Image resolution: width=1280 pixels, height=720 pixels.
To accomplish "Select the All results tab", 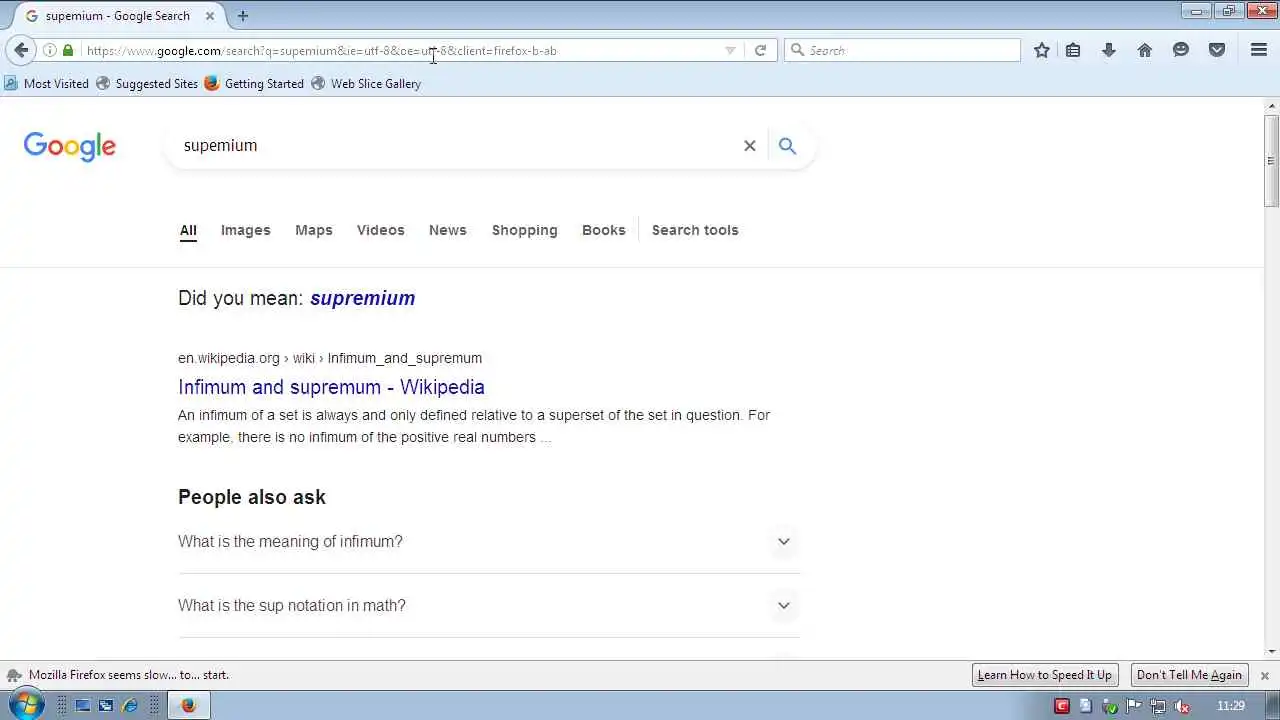I will pos(188,230).
